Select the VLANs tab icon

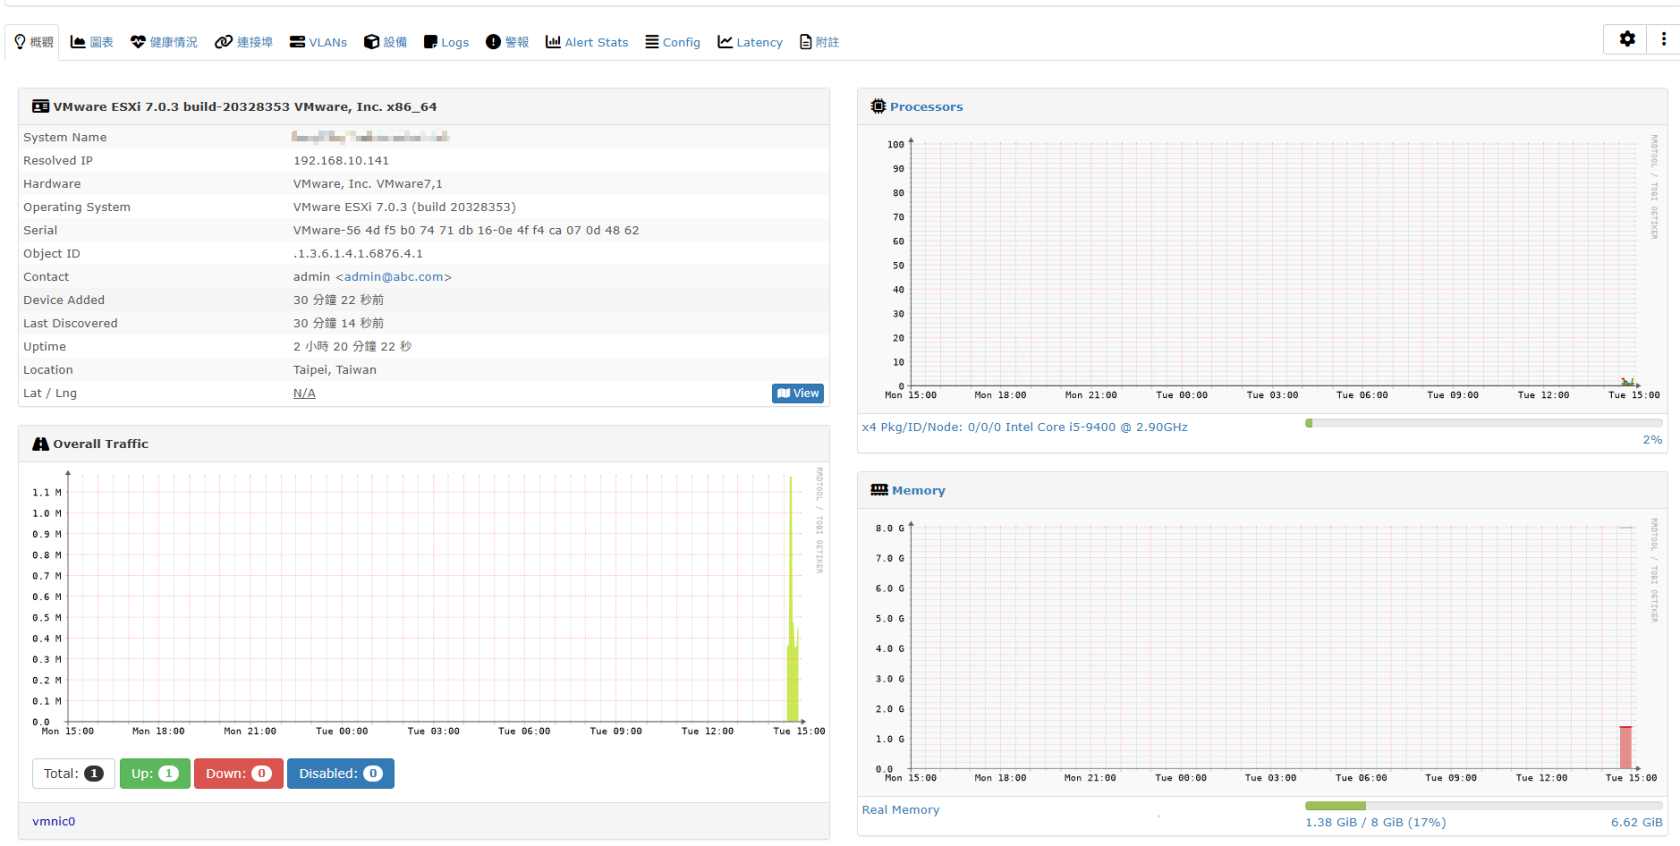(297, 42)
